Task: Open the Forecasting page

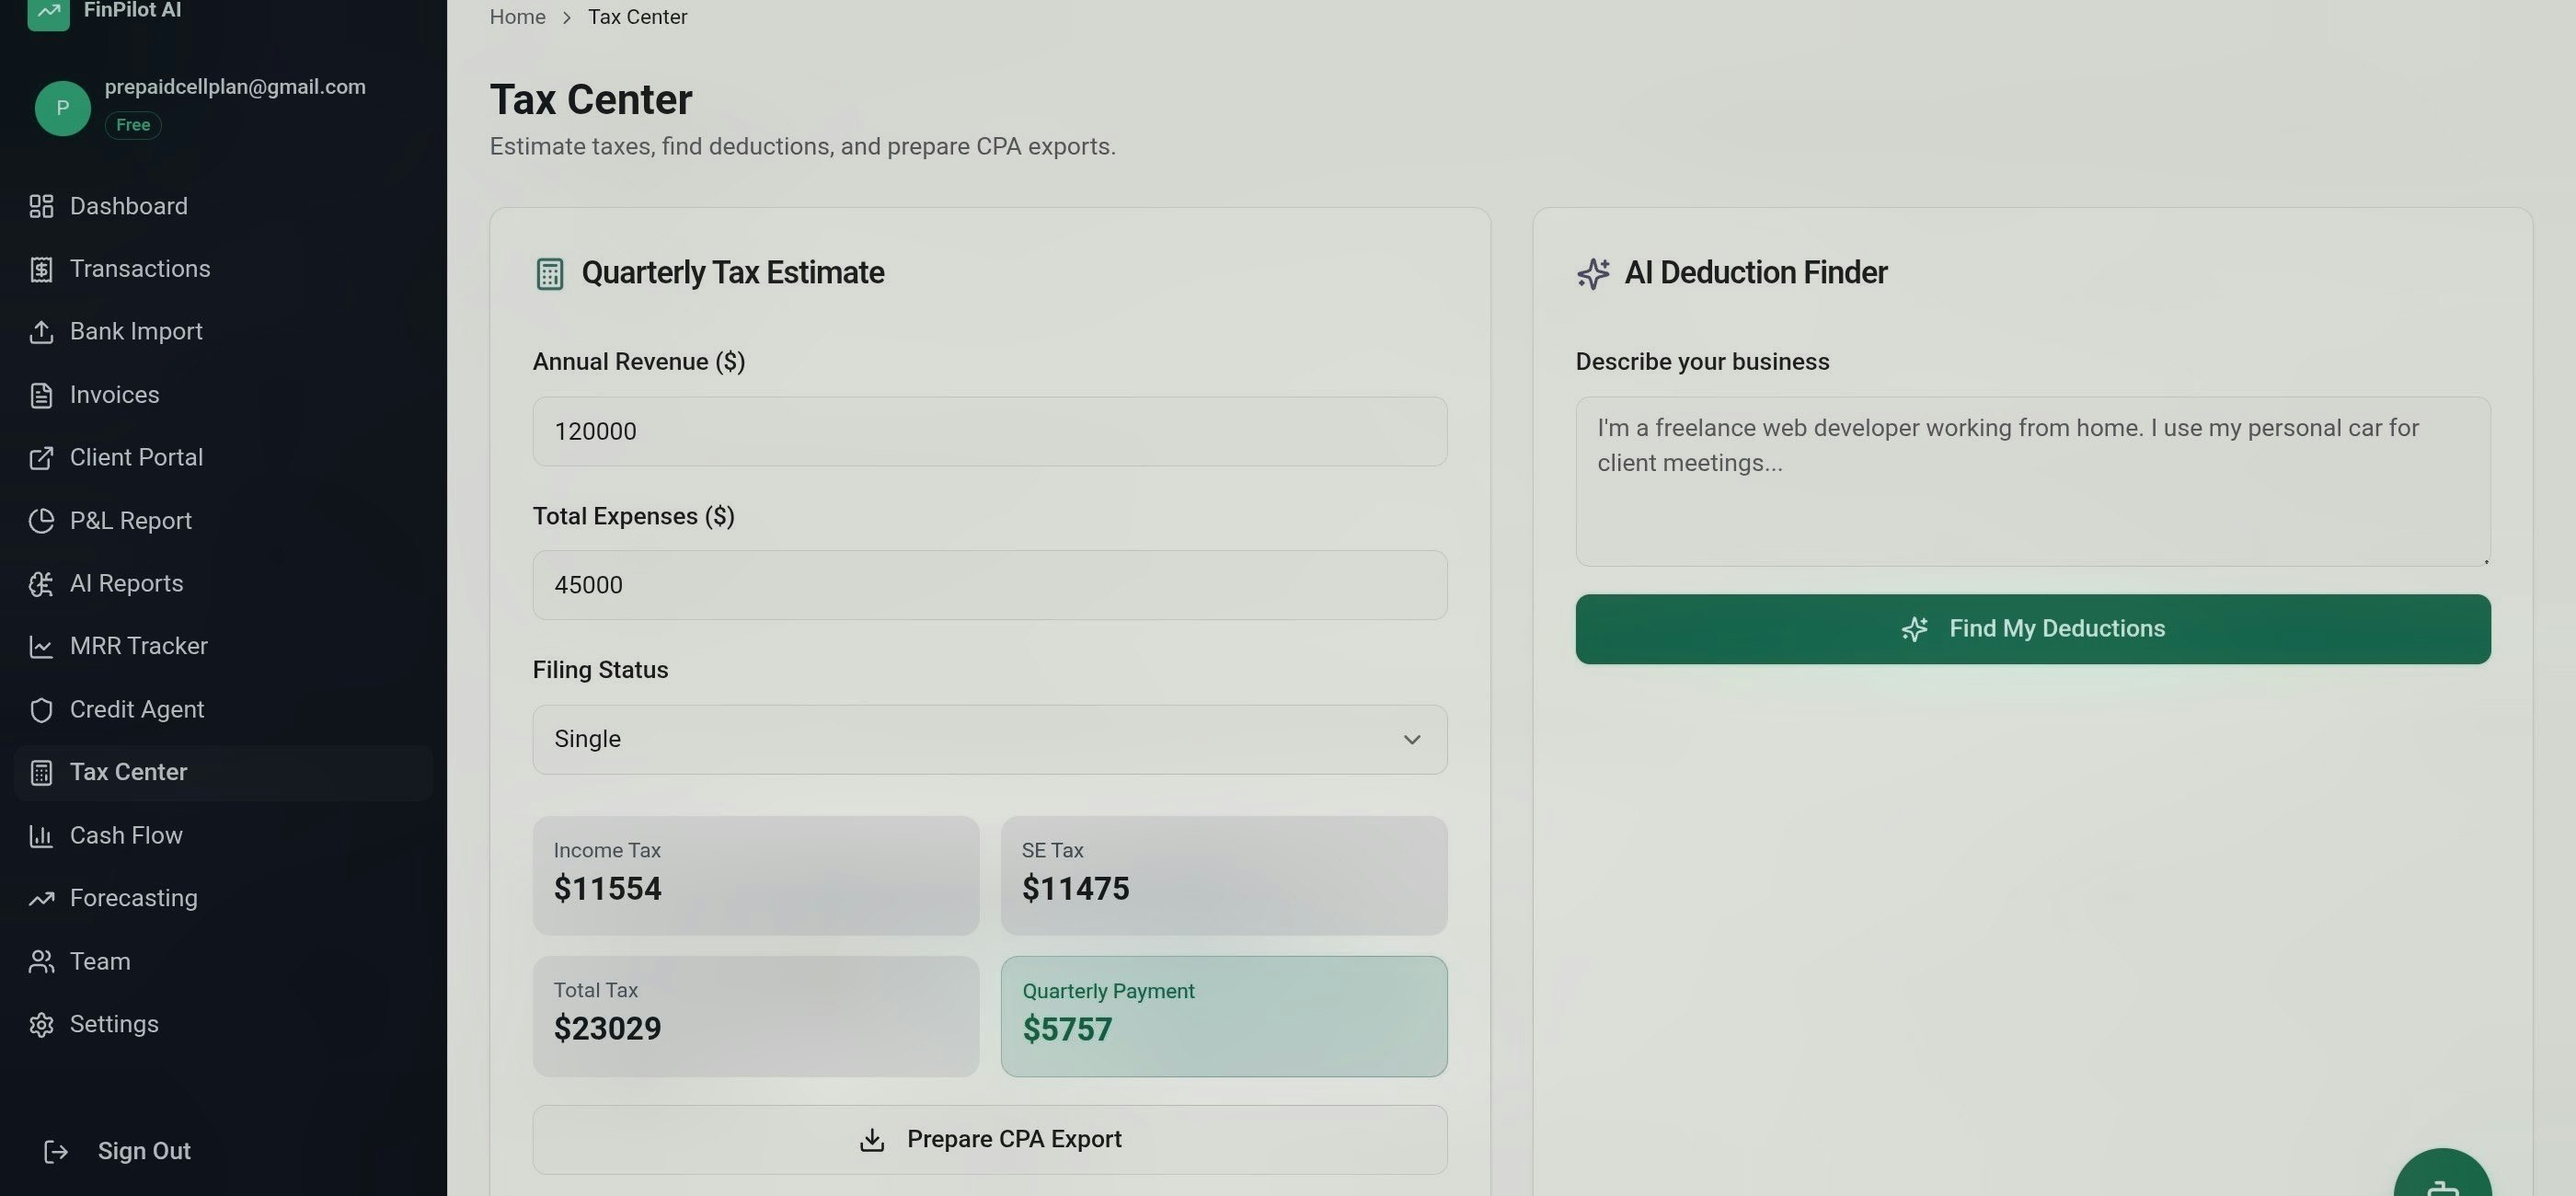Action: 223,899
